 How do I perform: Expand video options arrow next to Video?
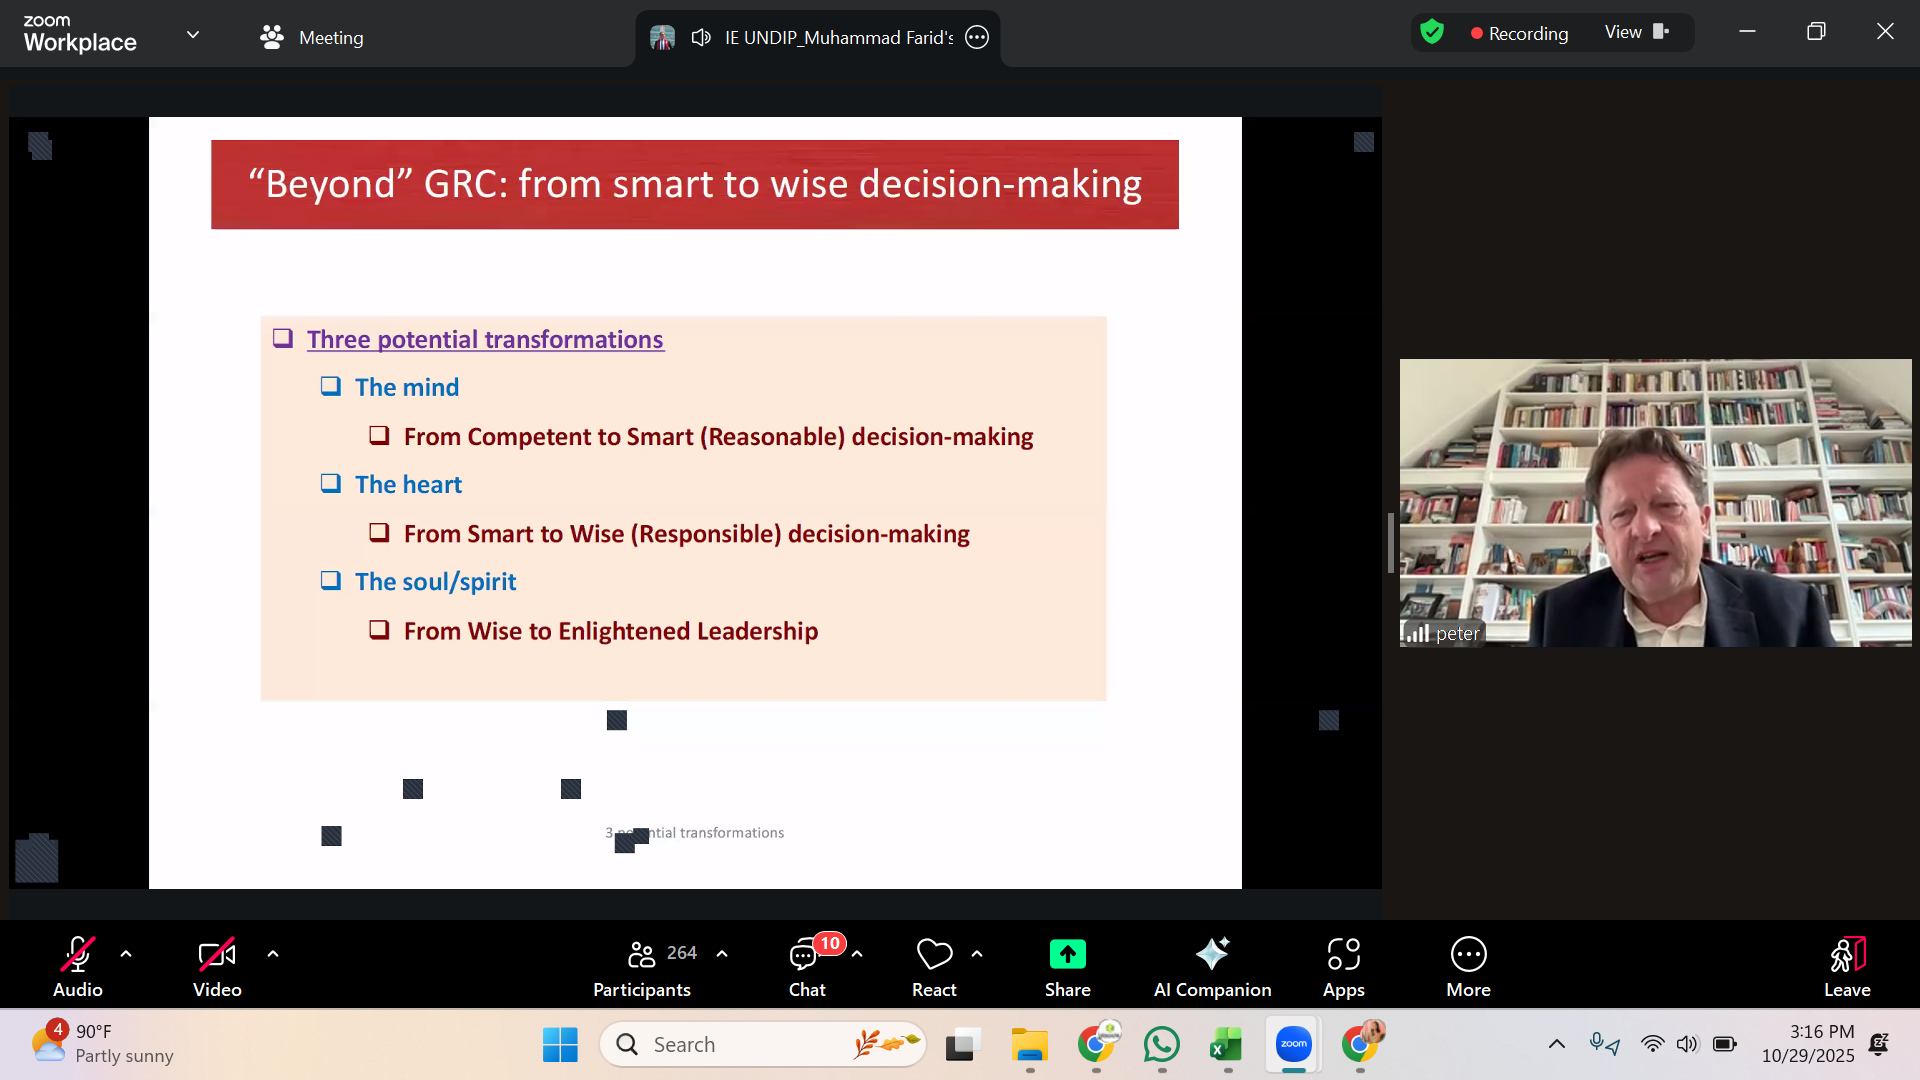(x=273, y=954)
